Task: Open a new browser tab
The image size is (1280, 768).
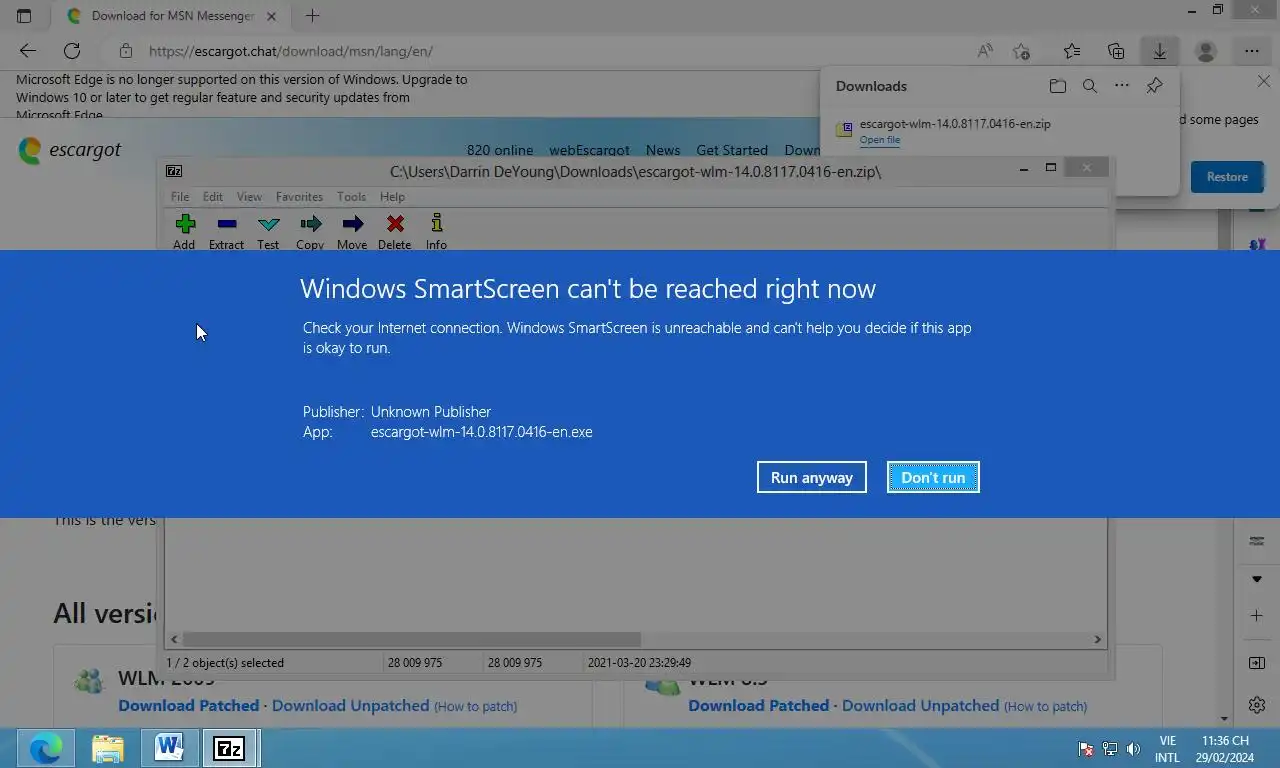Action: (x=312, y=16)
